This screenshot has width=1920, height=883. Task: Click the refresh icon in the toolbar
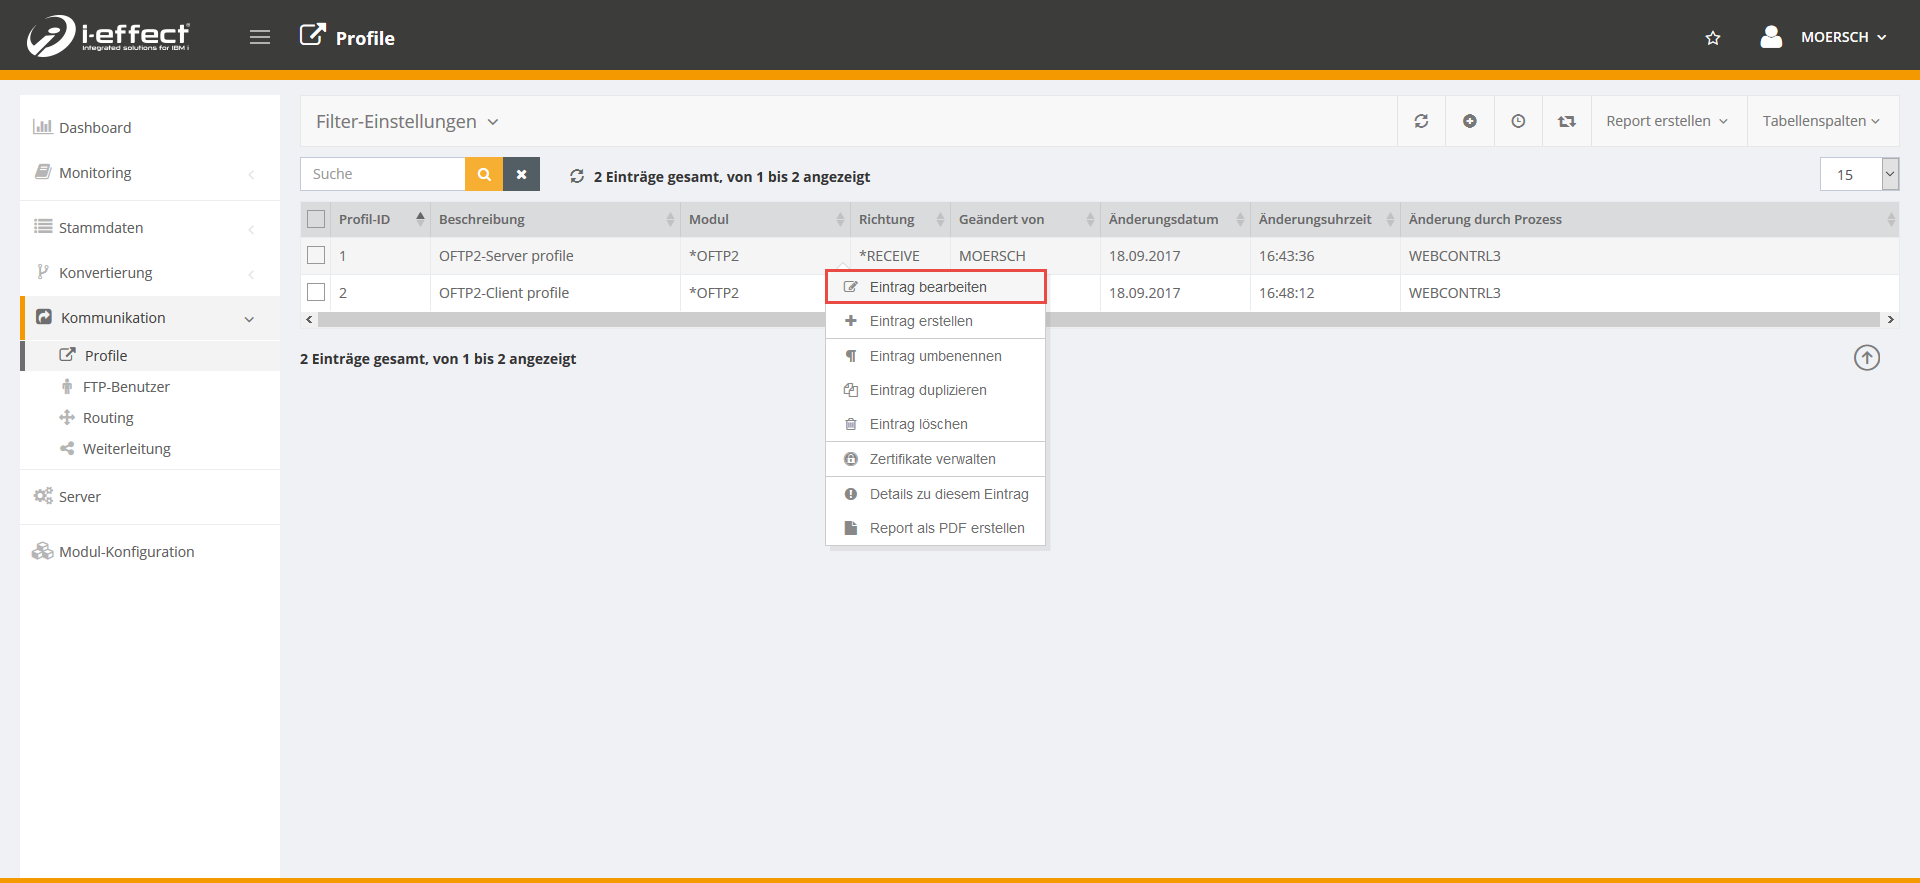pos(1421,121)
